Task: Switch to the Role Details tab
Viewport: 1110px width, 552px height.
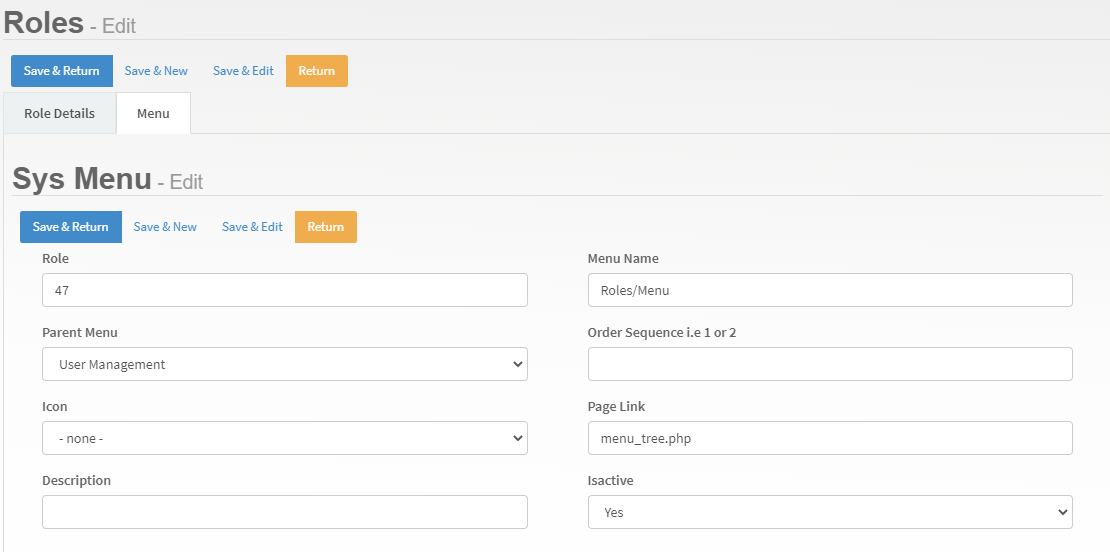Action: (59, 113)
